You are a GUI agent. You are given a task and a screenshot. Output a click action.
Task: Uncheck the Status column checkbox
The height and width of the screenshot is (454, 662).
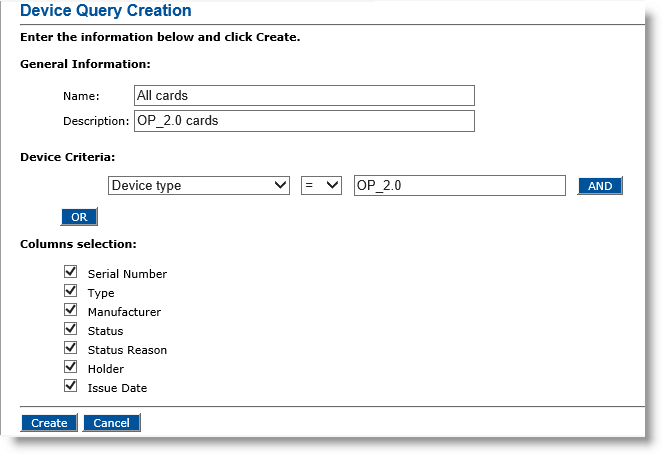point(70,329)
